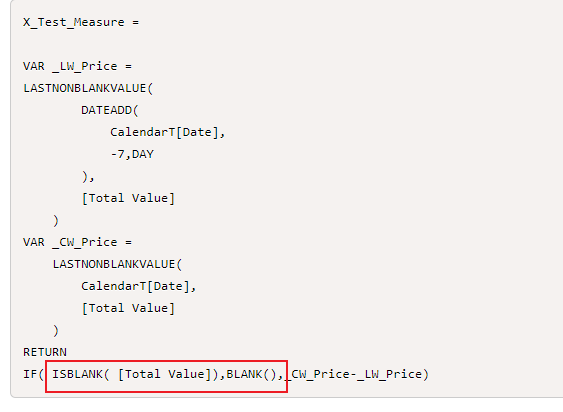The image size is (563, 412).
Task: Click 'ISBLANK( [Total Value])' in the IF statement
Action: click(x=135, y=374)
